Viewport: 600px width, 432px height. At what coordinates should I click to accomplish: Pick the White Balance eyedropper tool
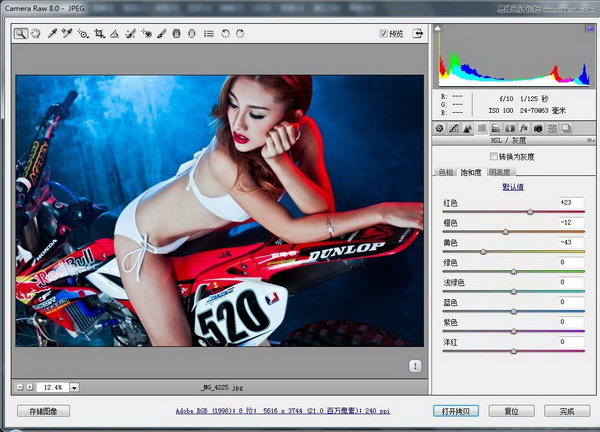(52, 33)
